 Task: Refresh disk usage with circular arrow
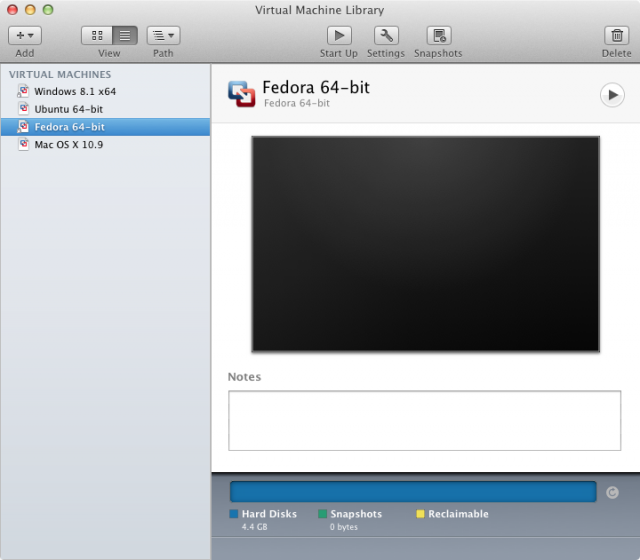612,493
